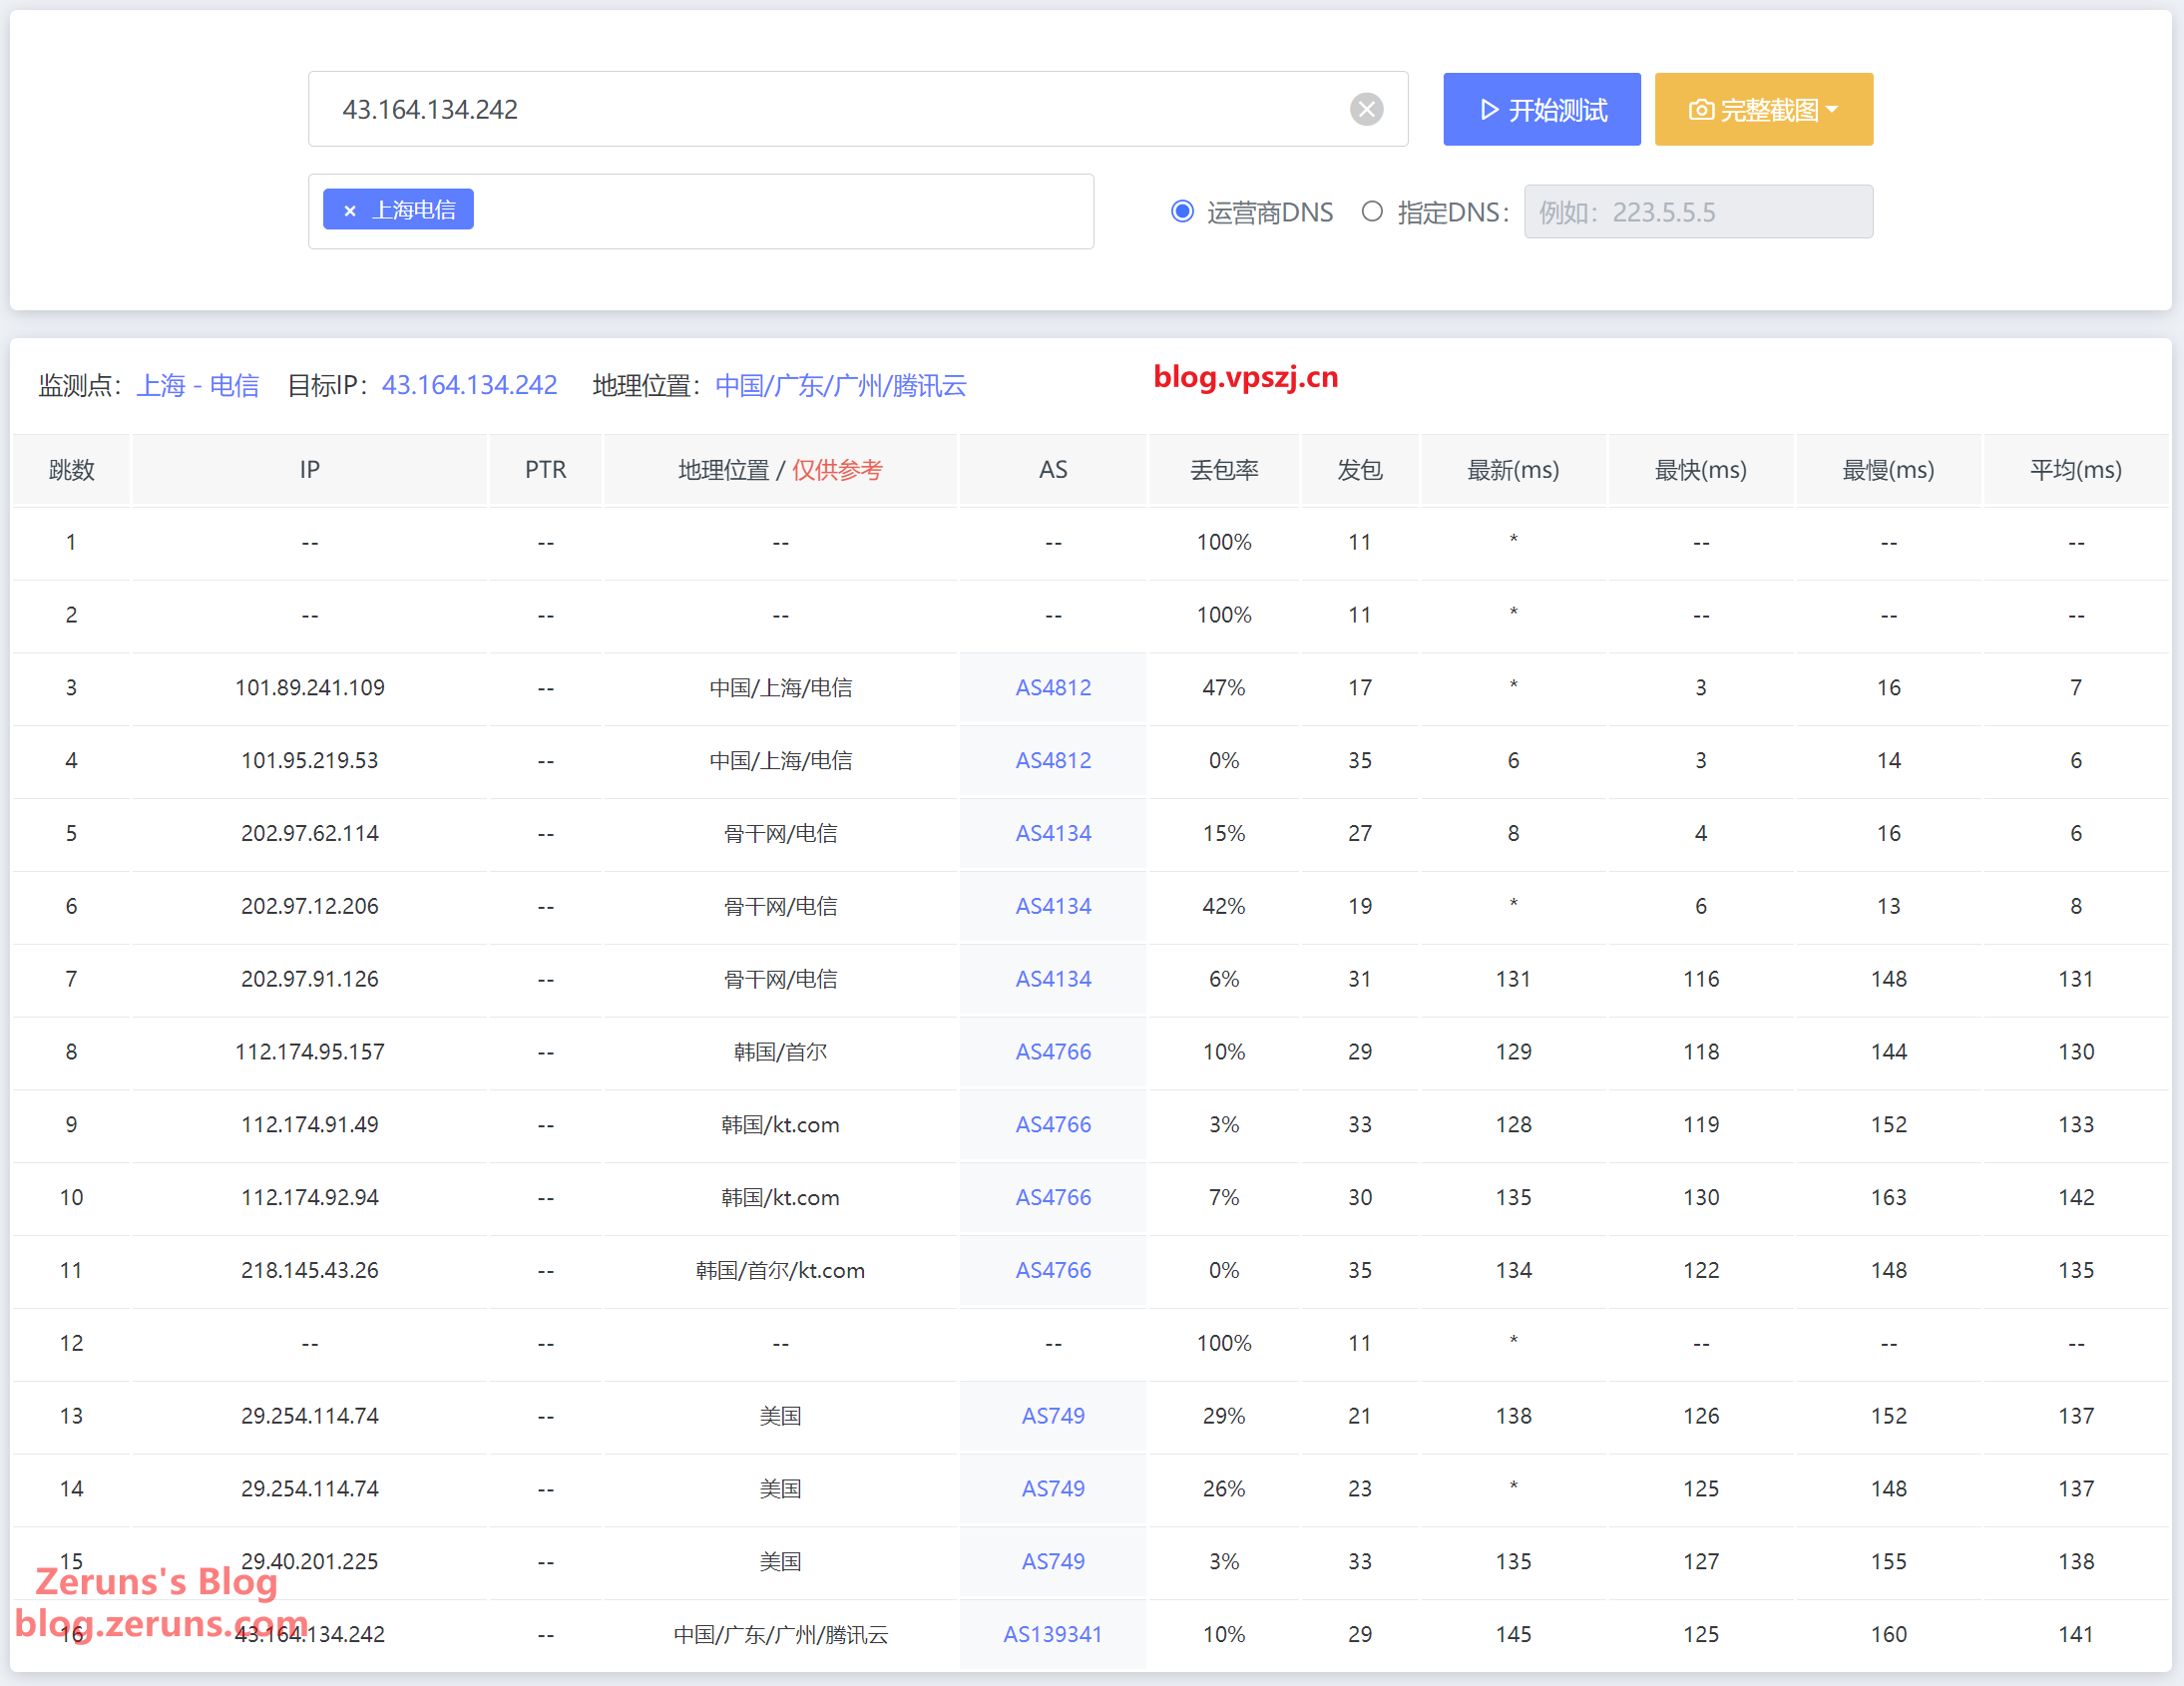Click the 平均(ms) column header
The image size is (2184, 1686).
(2075, 469)
